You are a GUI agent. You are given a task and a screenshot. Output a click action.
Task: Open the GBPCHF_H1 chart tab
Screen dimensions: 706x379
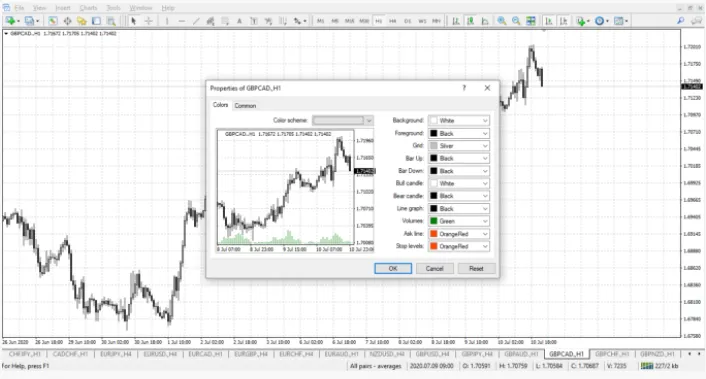tap(612, 354)
